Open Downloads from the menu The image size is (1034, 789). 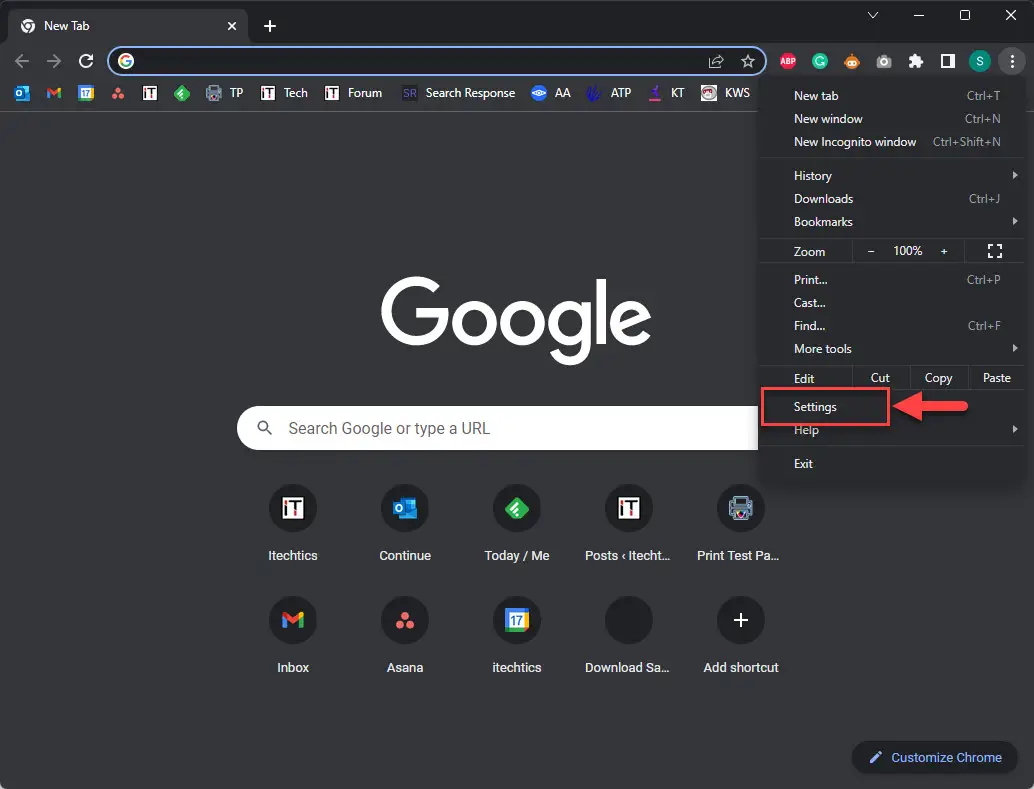(x=892, y=199)
